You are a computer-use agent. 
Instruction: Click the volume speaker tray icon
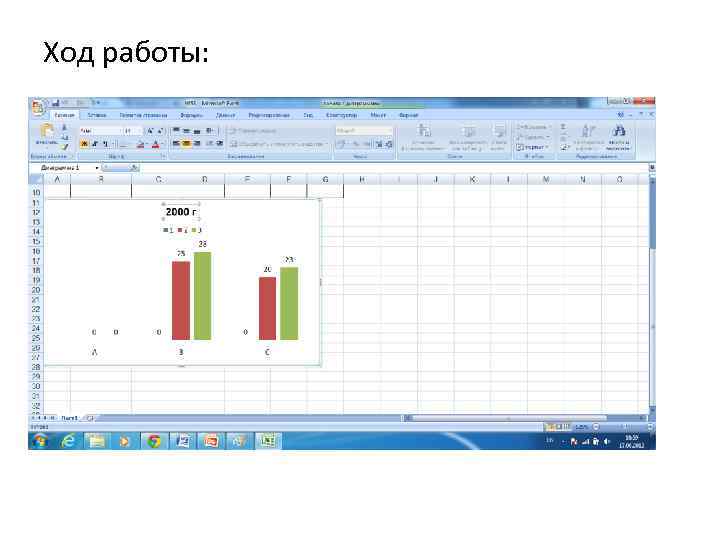coord(607,441)
